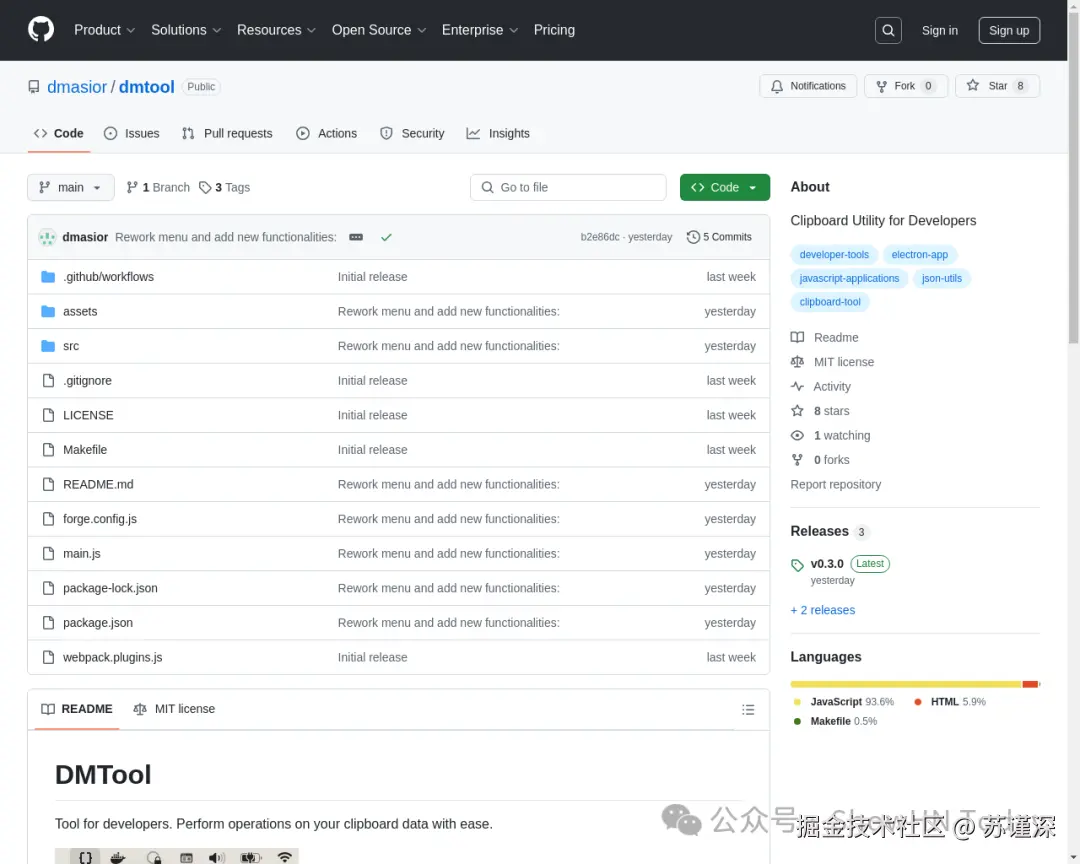Open the 5 Commits history
The image size is (1080, 864).
point(719,237)
